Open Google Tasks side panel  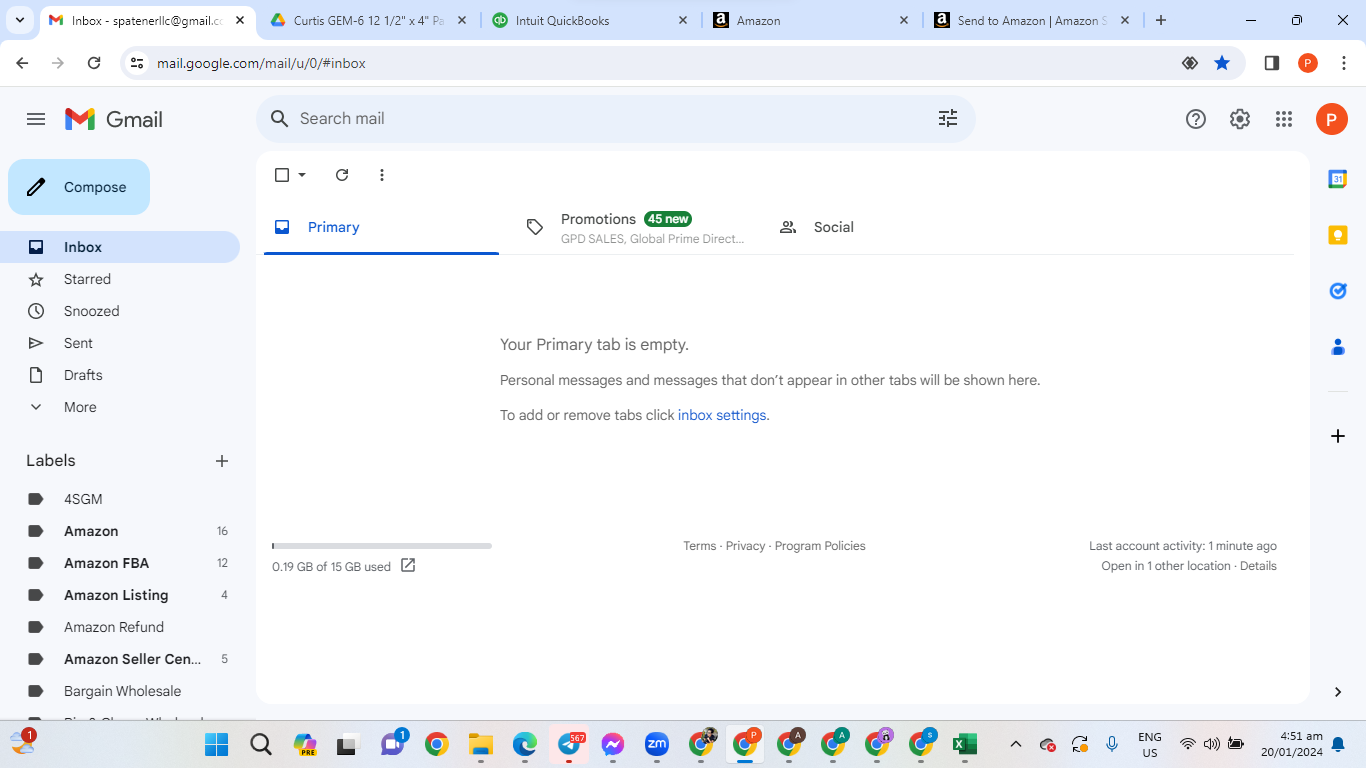coord(1338,291)
